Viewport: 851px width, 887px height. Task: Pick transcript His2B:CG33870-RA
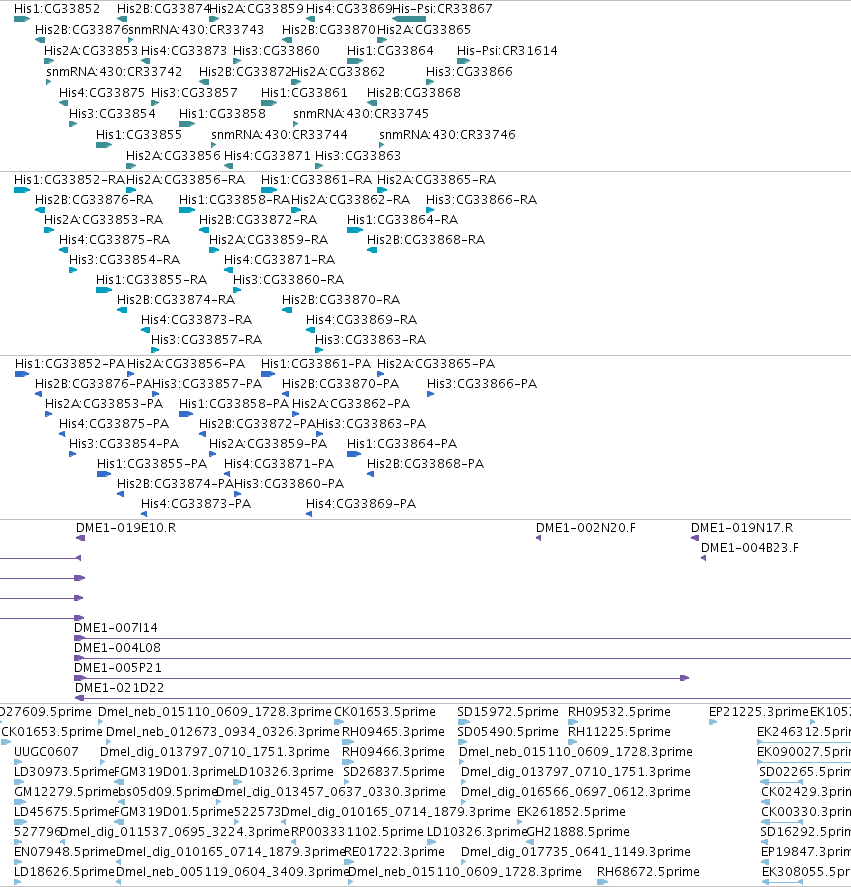coord(341,300)
